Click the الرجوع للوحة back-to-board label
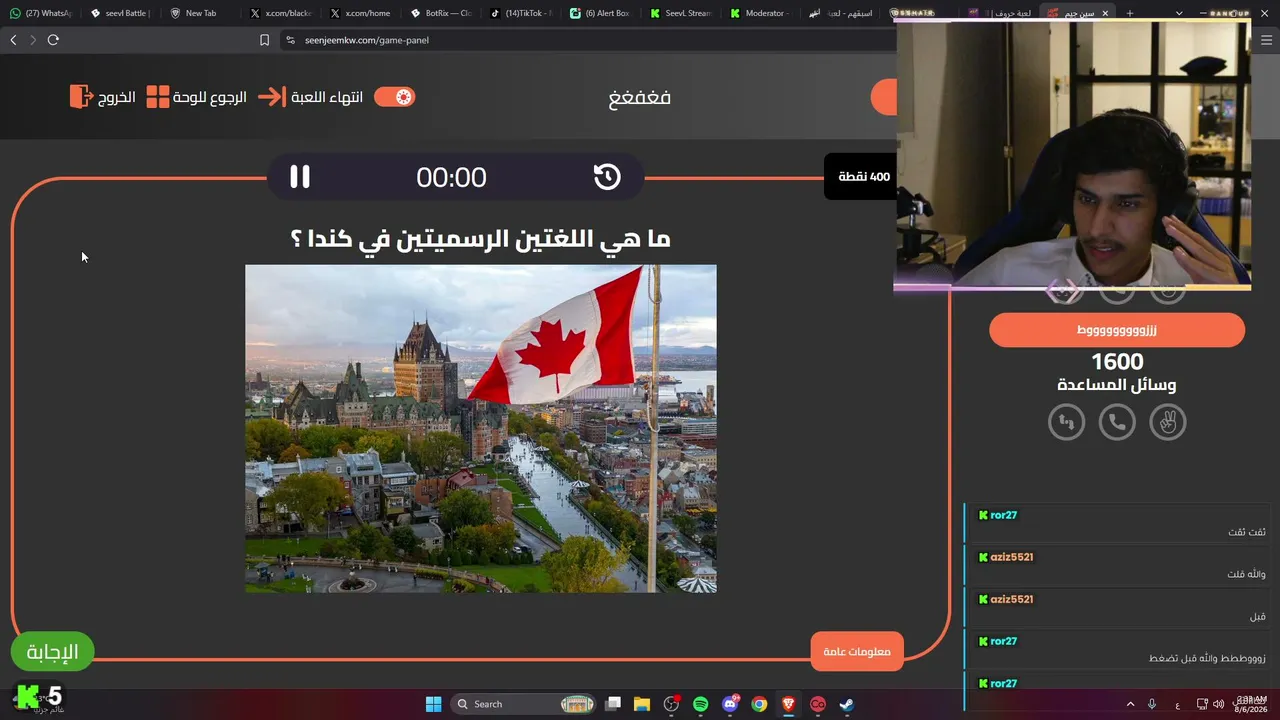 coord(209,98)
